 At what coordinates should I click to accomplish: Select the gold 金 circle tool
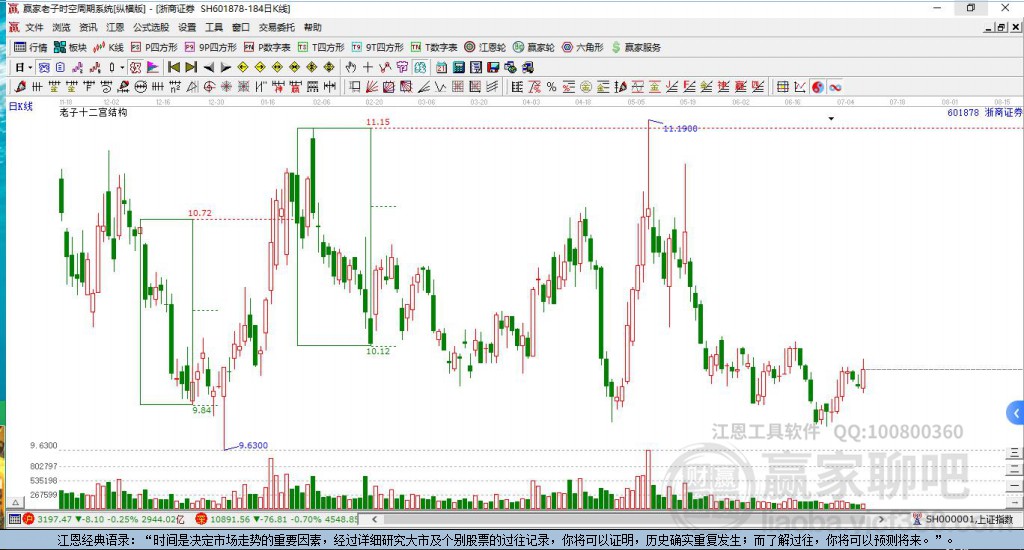[x=586, y=87]
